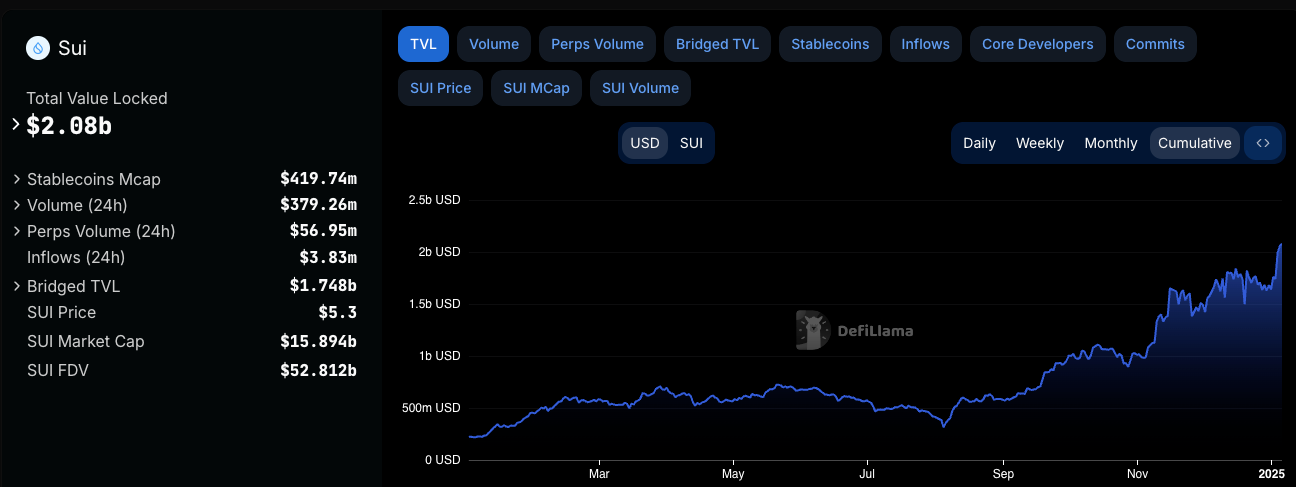The height and width of the screenshot is (487, 1296).
Task: Enable Bridged TVL chart series
Action: [x=717, y=44]
